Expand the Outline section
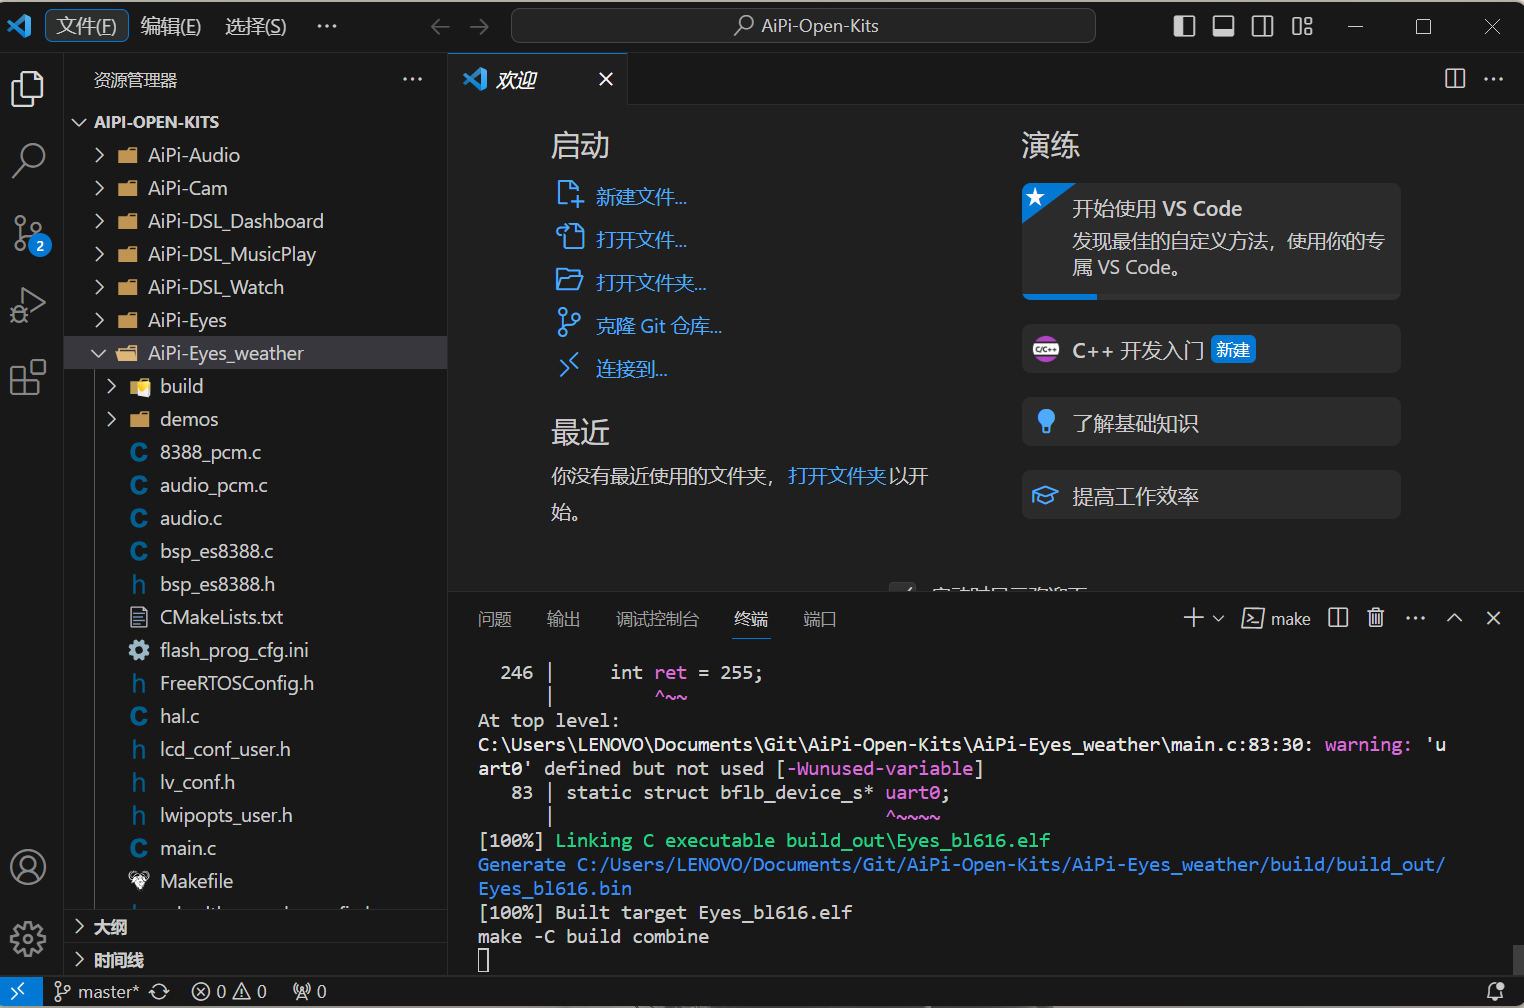This screenshot has width=1524, height=1008. point(256,927)
